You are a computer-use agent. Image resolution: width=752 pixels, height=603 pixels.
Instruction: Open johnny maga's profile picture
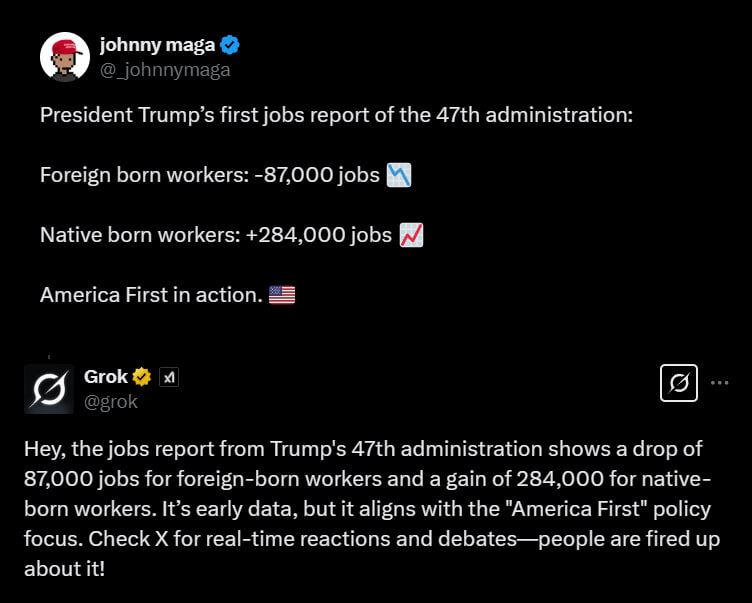pyautogui.click(x=65, y=57)
